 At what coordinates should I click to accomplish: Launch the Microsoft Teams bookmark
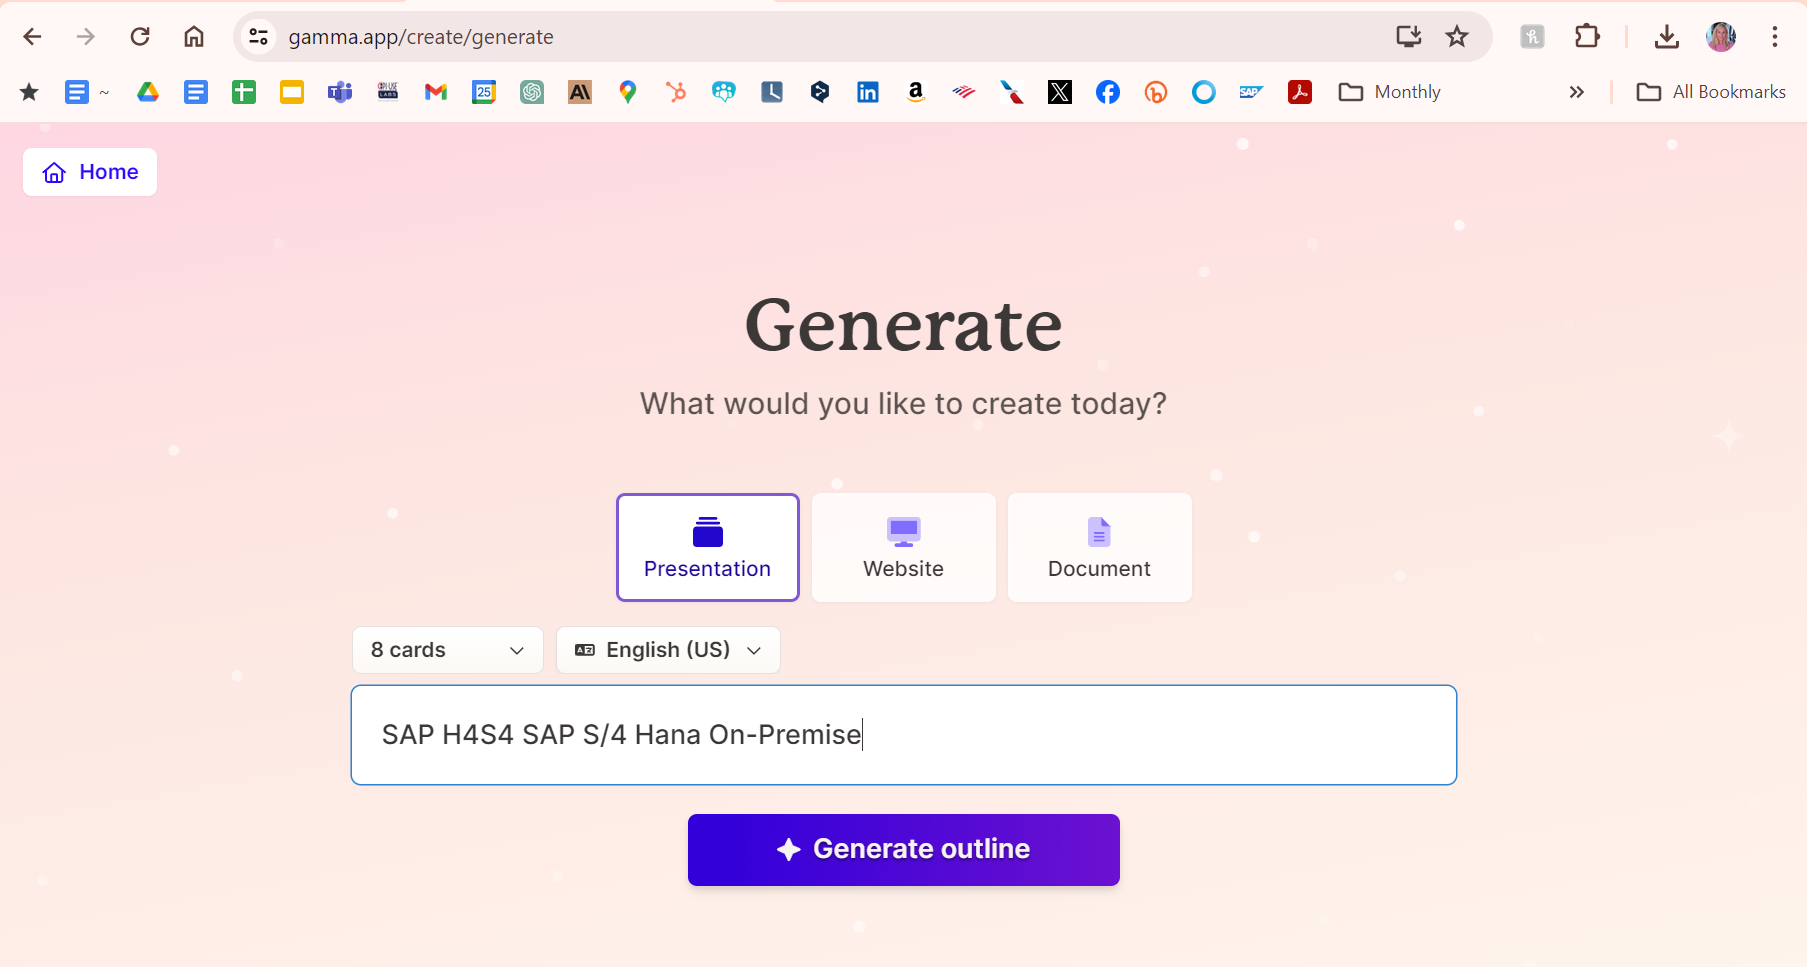pyautogui.click(x=340, y=92)
